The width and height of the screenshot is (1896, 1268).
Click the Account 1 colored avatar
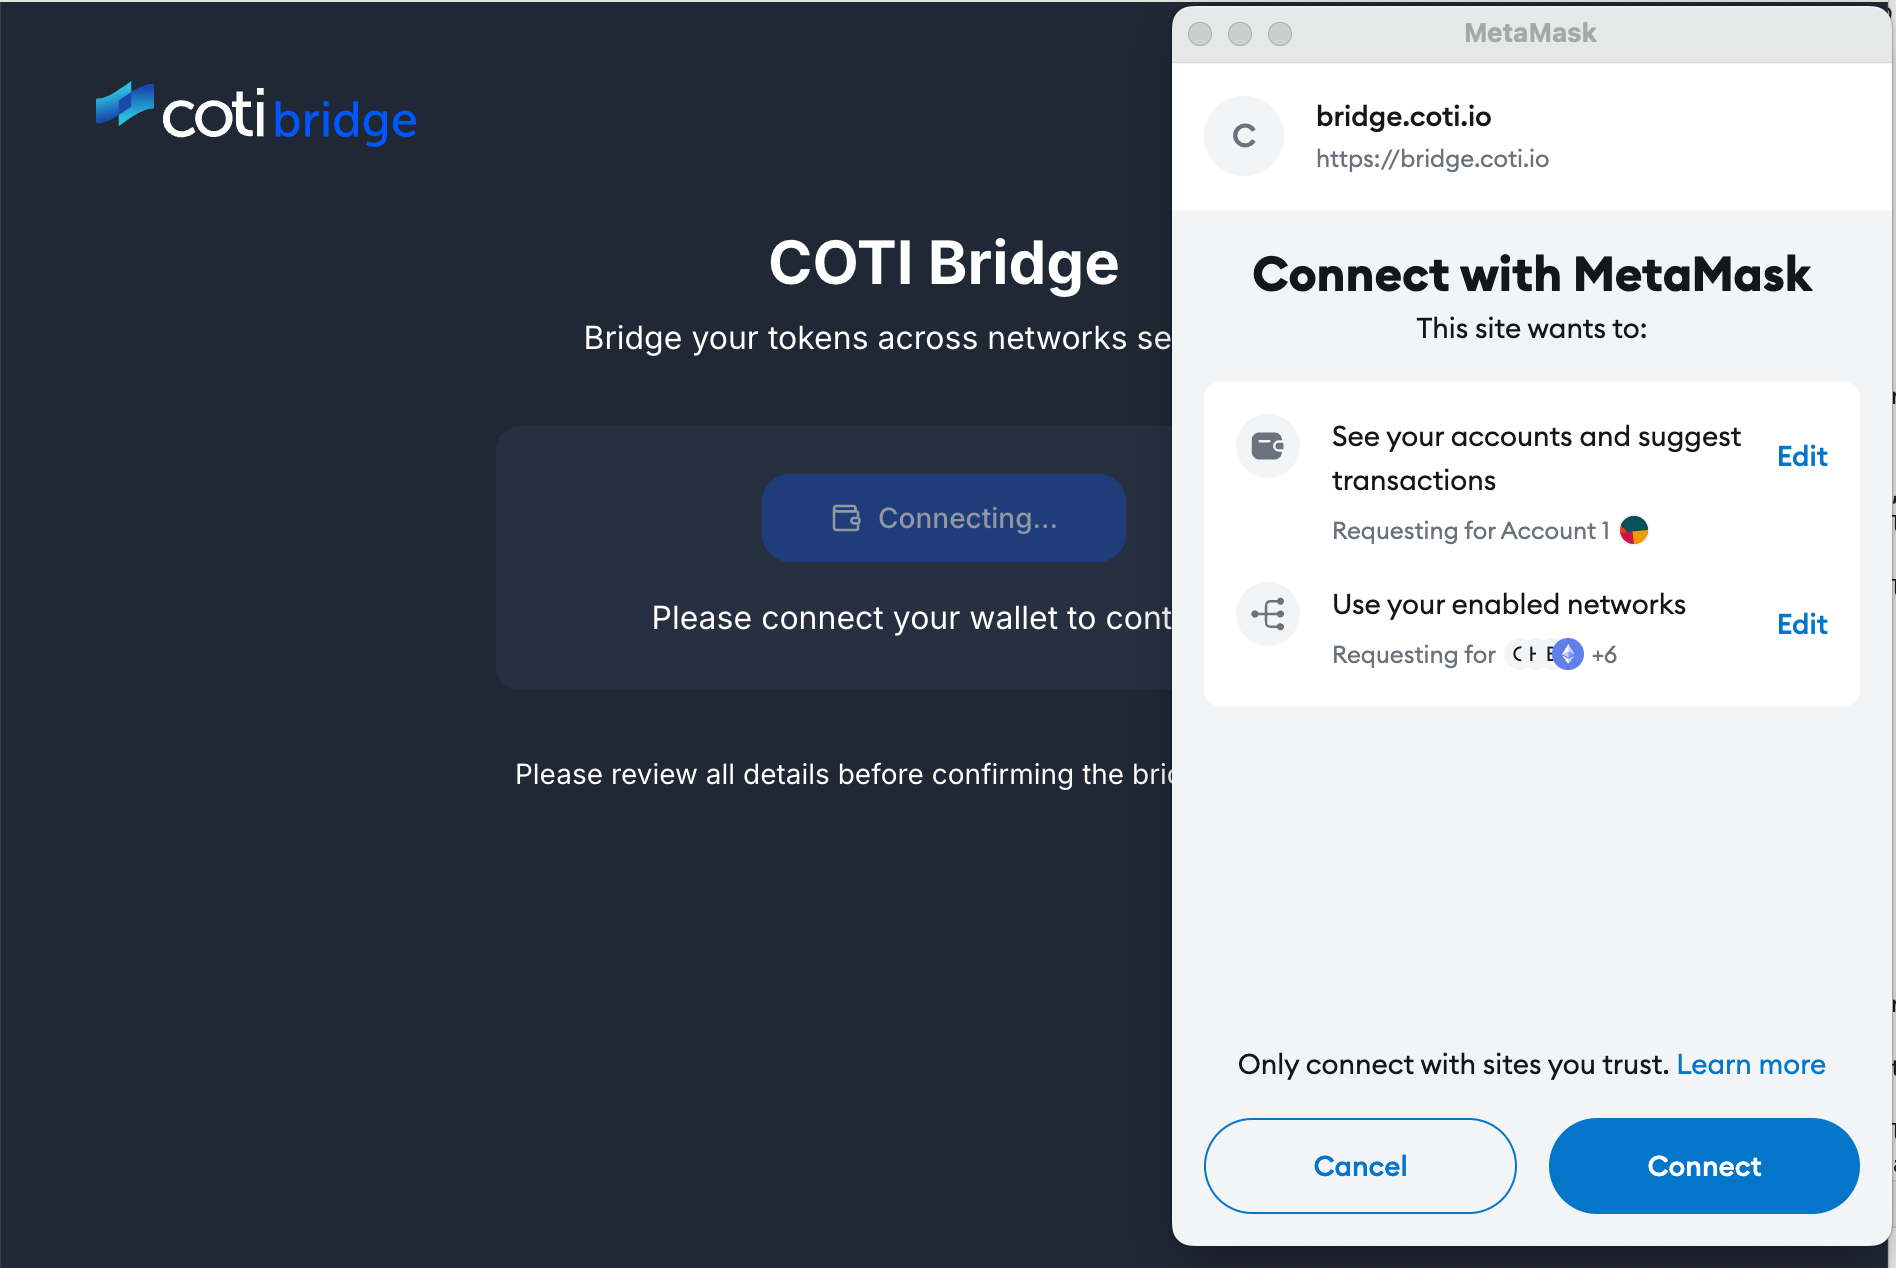click(x=1634, y=530)
